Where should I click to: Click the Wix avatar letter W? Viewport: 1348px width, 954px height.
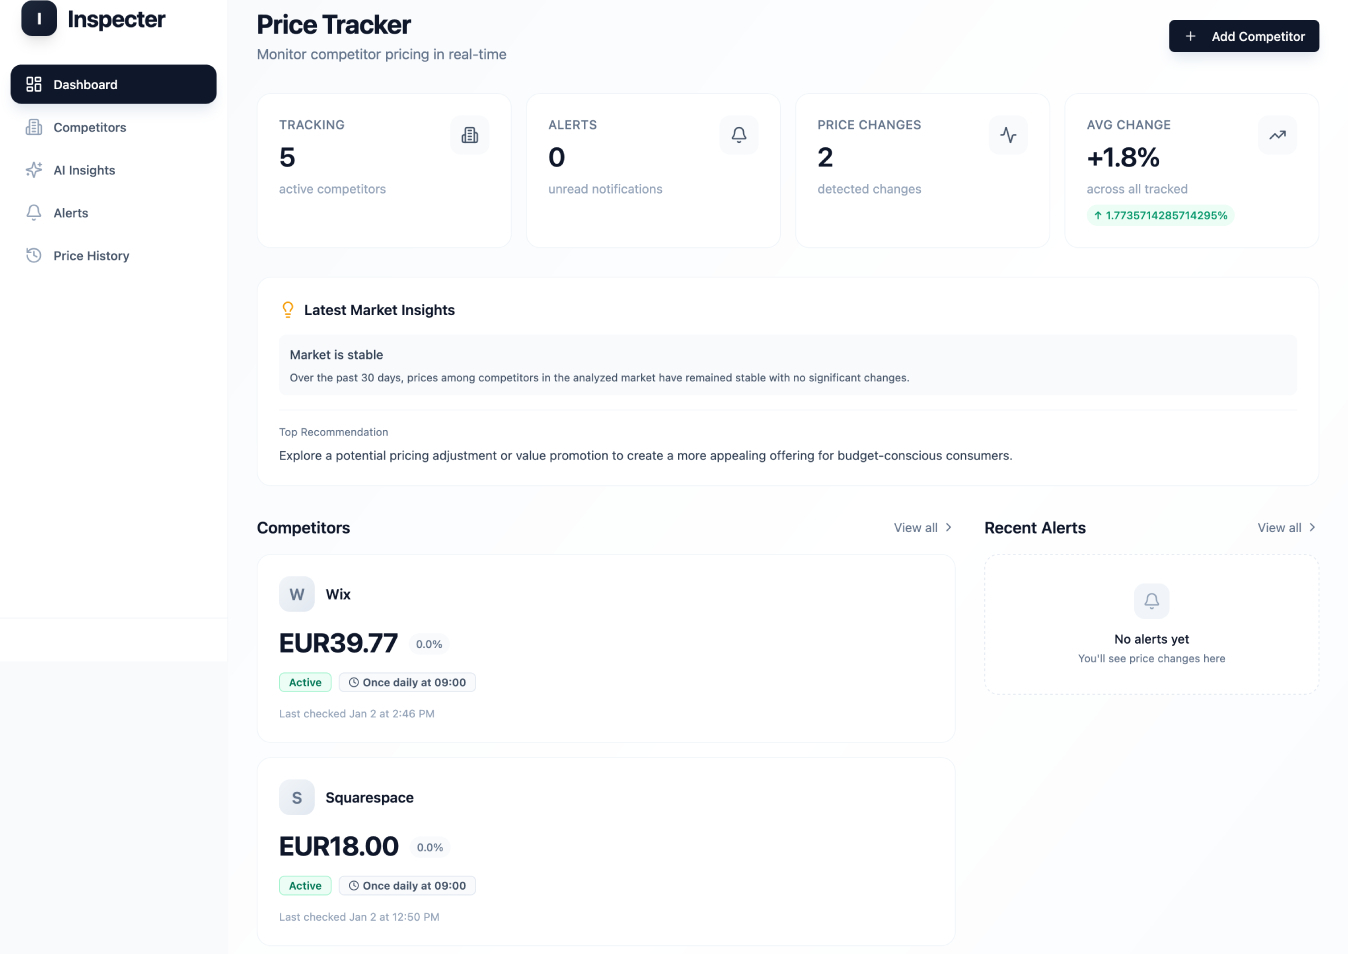(297, 594)
